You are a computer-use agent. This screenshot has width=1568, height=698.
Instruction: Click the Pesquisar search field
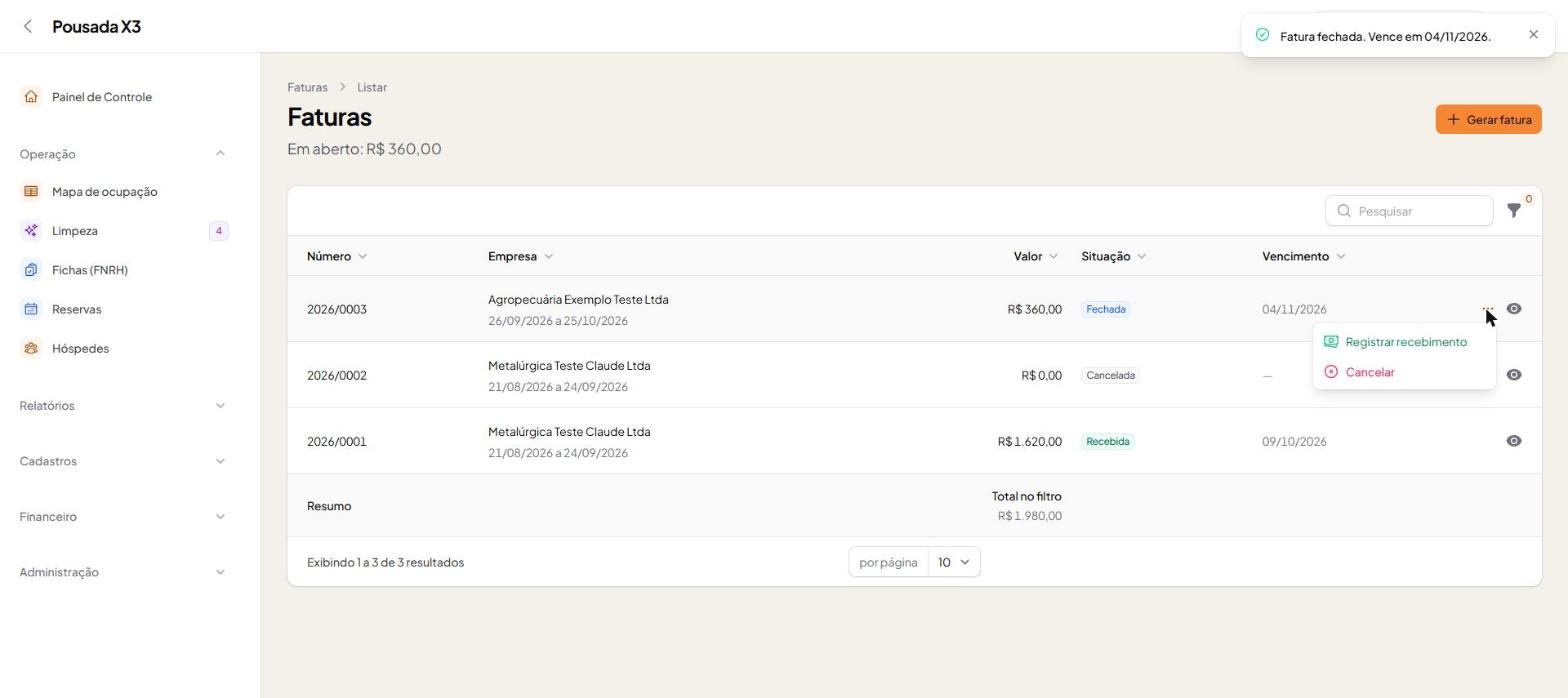coord(1409,211)
